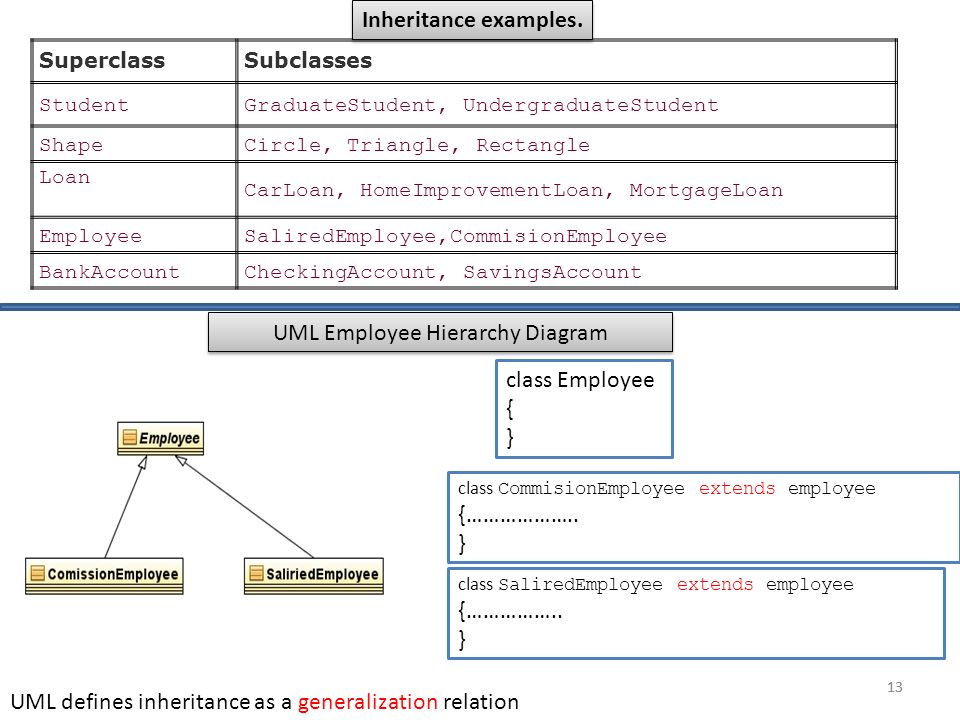Click 'SaliredEmployee,CommisionEmployee' subclasses cell
Image resolution: width=960 pixels, height=720 pixels.
click(566, 236)
